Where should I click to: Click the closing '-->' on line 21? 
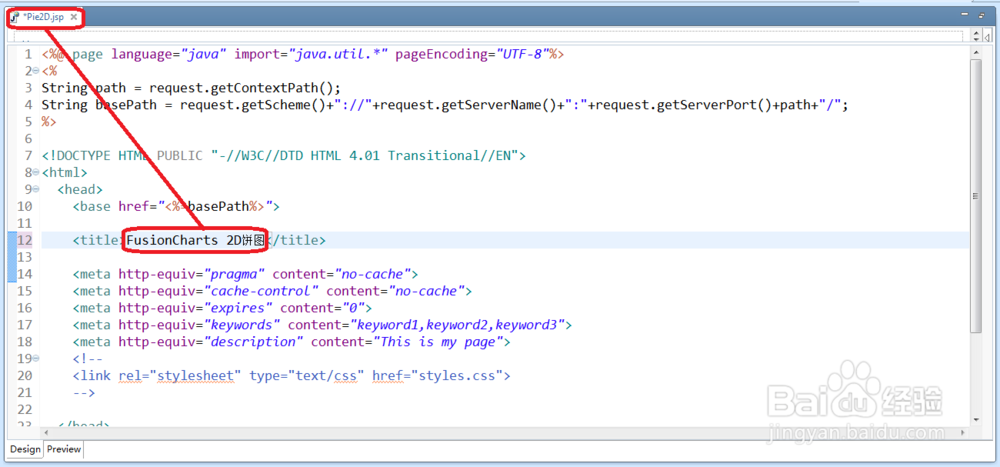84,392
